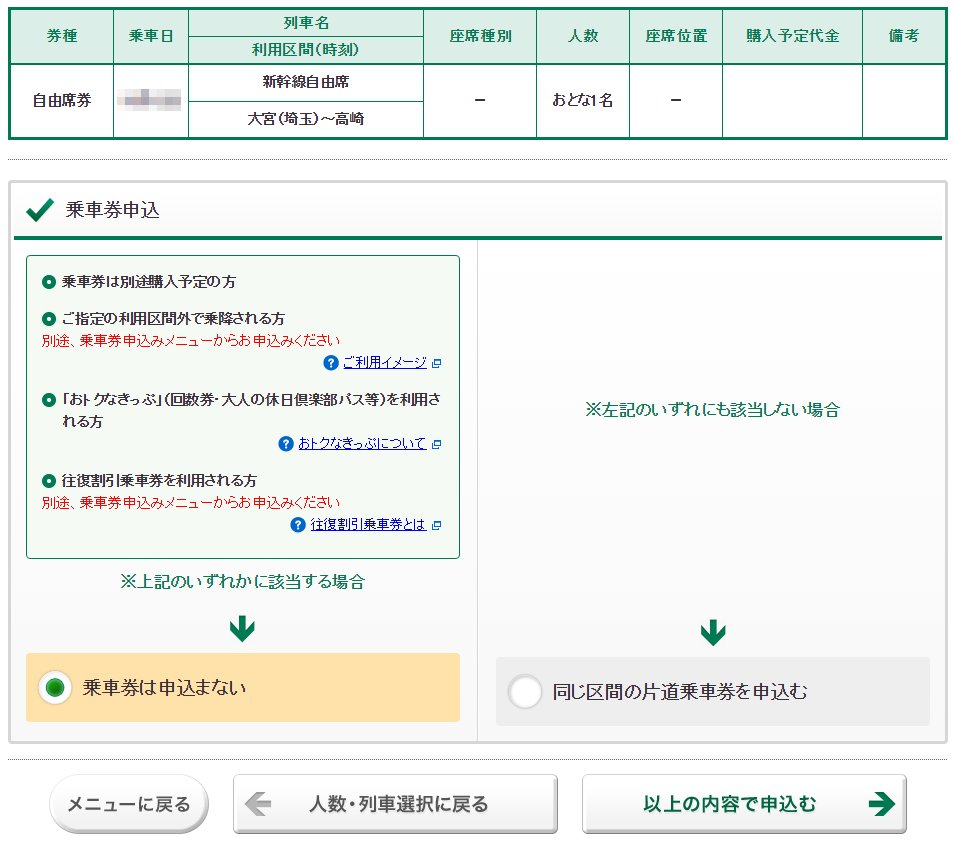
Task: Click green down arrow above 乗車券は申込まない
Action: pos(242,629)
